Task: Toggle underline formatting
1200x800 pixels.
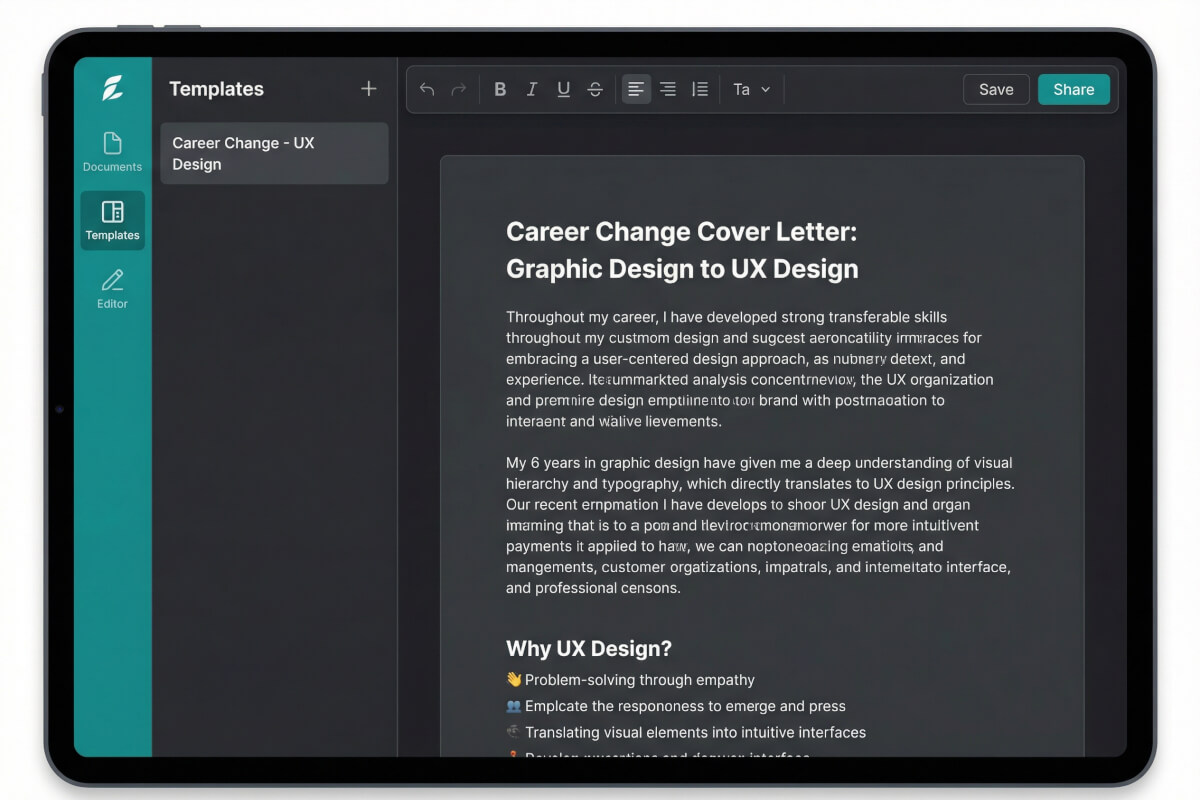Action: (x=564, y=89)
